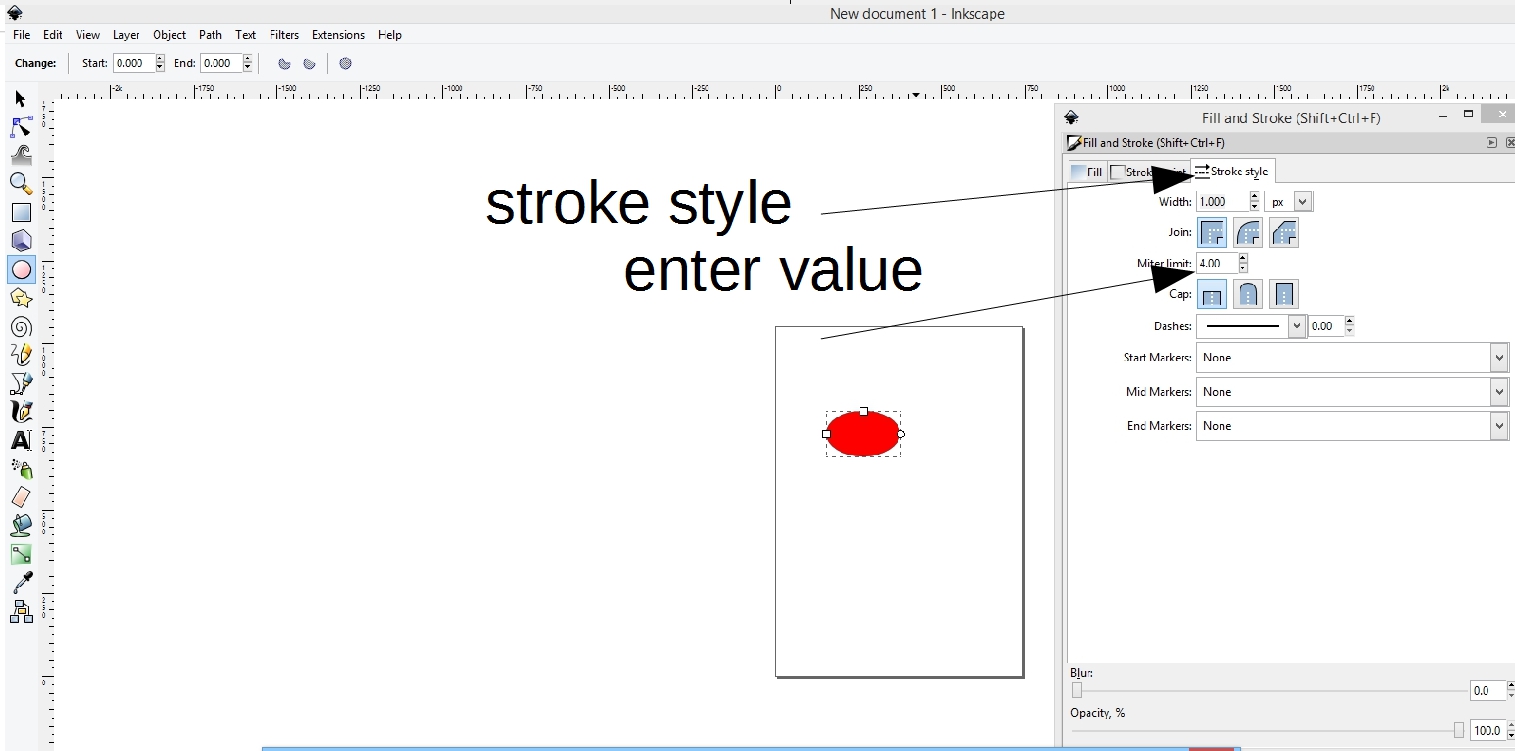Viewport: 1515px width, 751px height.
Task: Increase the arc Start angle spinner
Action: pyautogui.click(x=160, y=59)
